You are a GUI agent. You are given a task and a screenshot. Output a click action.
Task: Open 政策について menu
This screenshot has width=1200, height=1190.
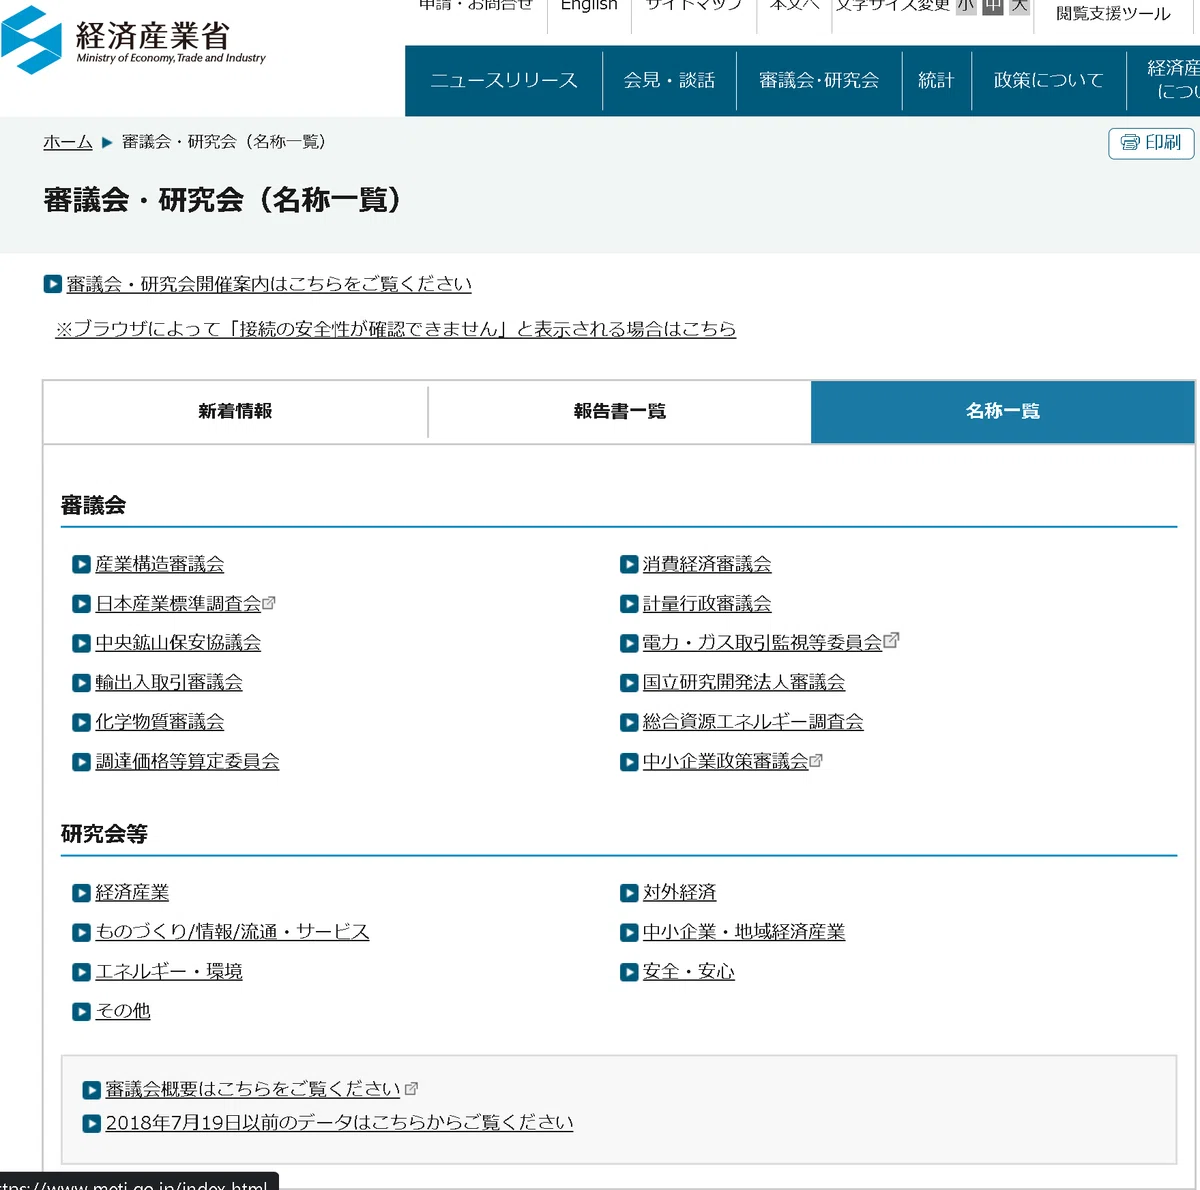tap(1048, 80)
